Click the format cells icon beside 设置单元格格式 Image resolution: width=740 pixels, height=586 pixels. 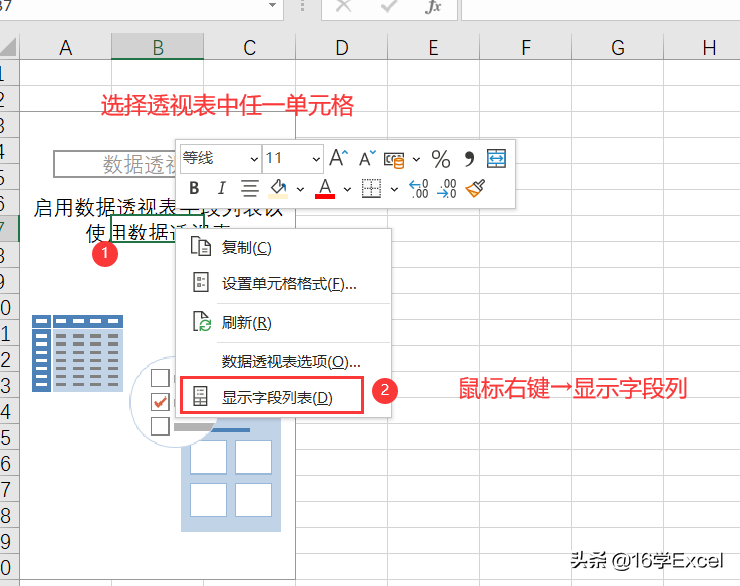pos(201,282)
